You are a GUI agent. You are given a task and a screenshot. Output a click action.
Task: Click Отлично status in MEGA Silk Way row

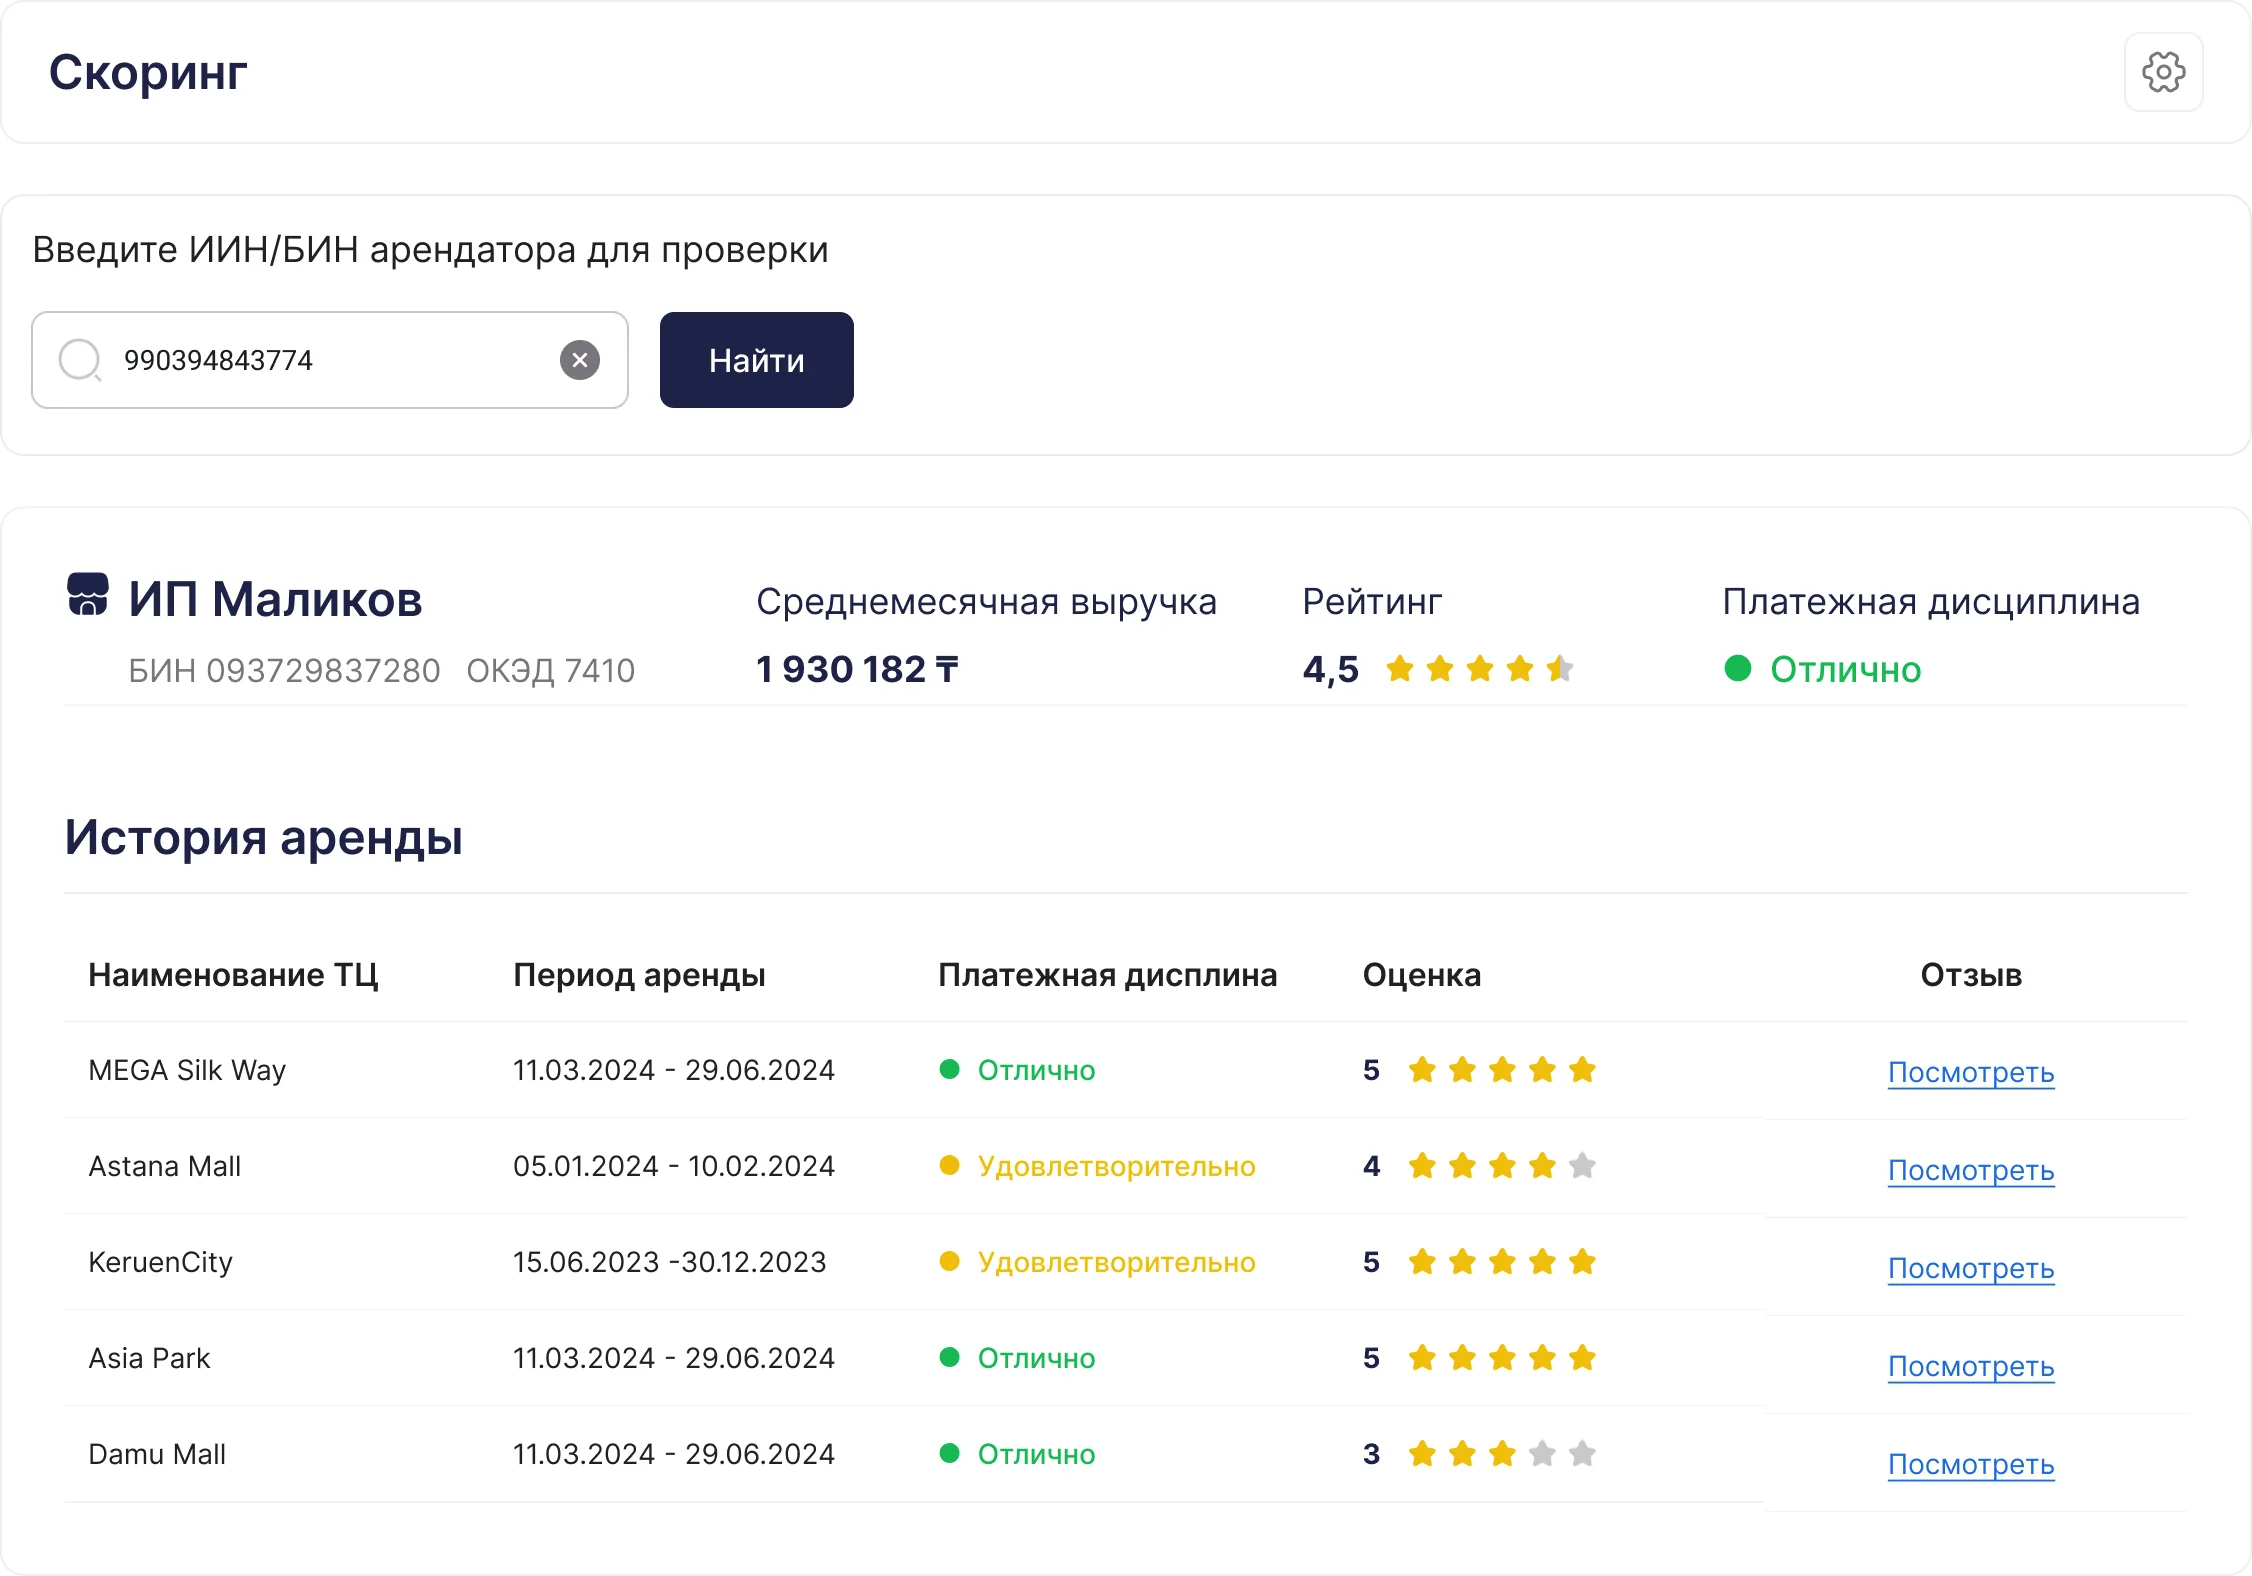pos(1036,1070)
